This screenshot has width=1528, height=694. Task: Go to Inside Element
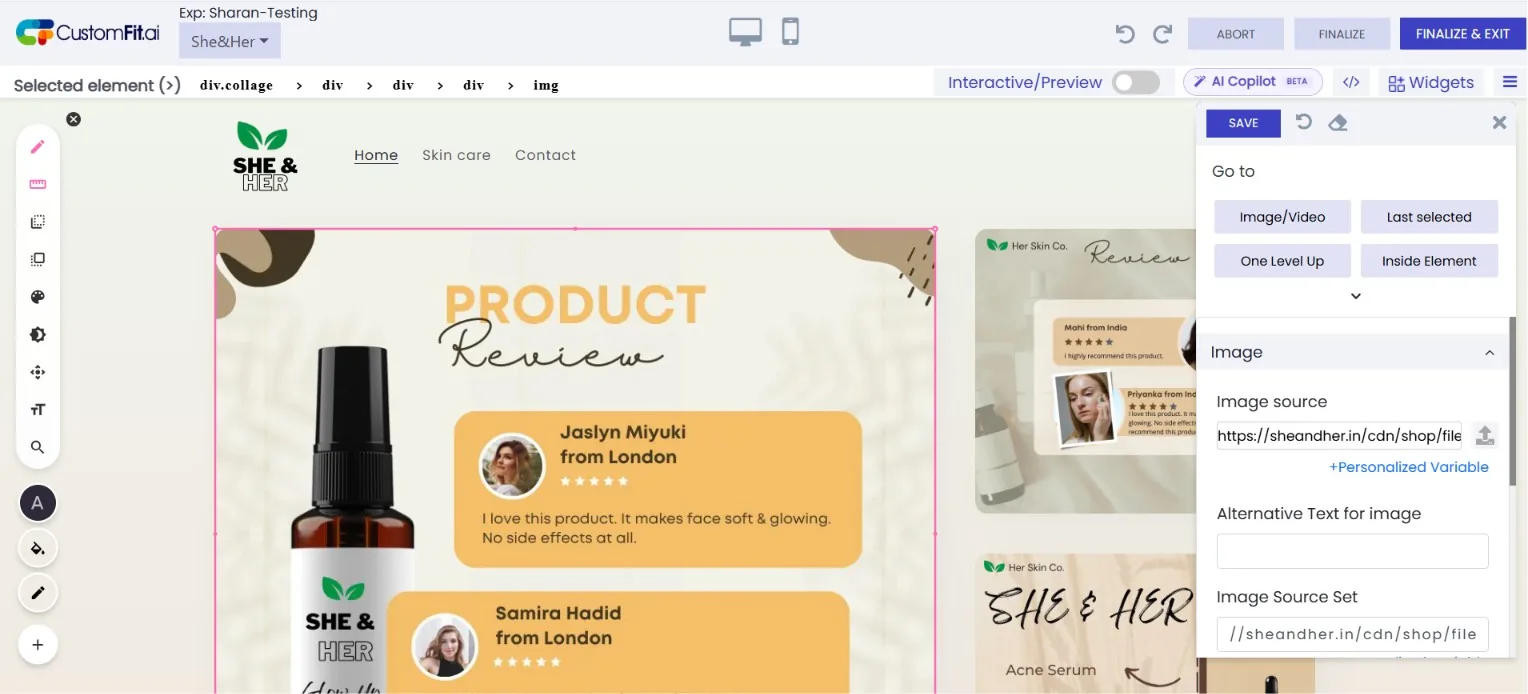pos(1429,261)
